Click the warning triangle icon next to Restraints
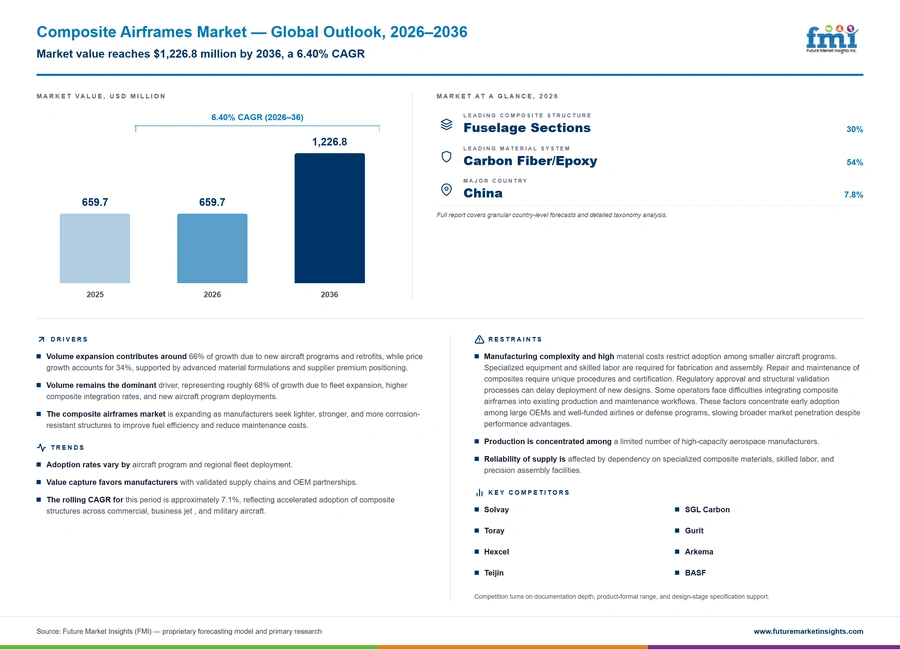Screen dimensions: 900x650 (x=479, y=339)
